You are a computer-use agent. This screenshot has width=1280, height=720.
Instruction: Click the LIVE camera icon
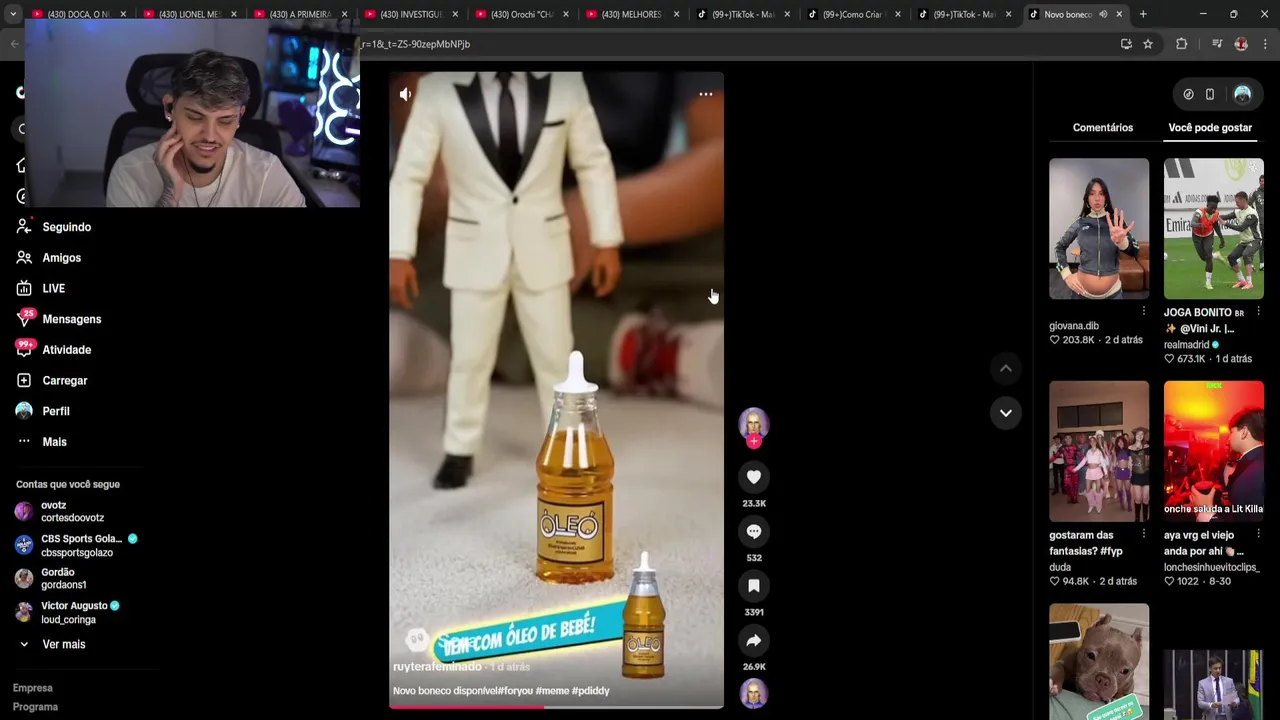[24, 288]
